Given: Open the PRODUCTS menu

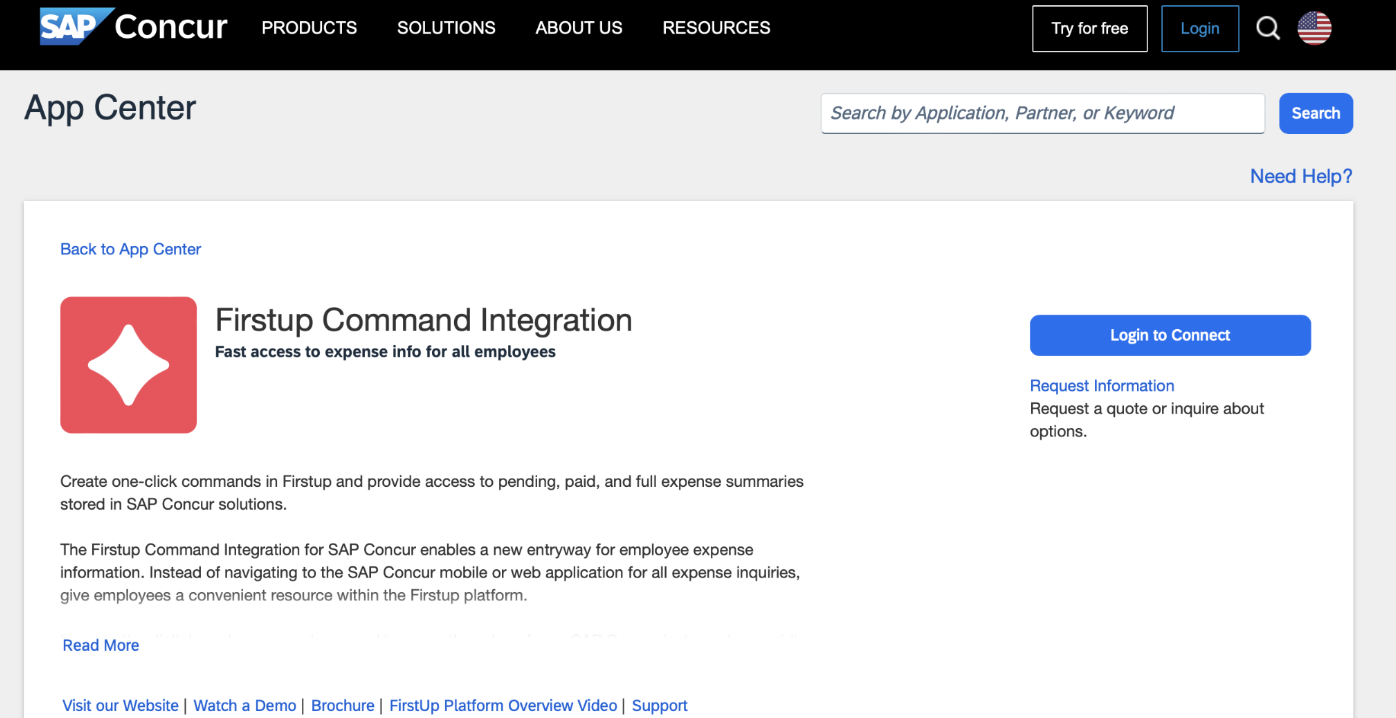Looking at the screenshot, I should point(309,28).
